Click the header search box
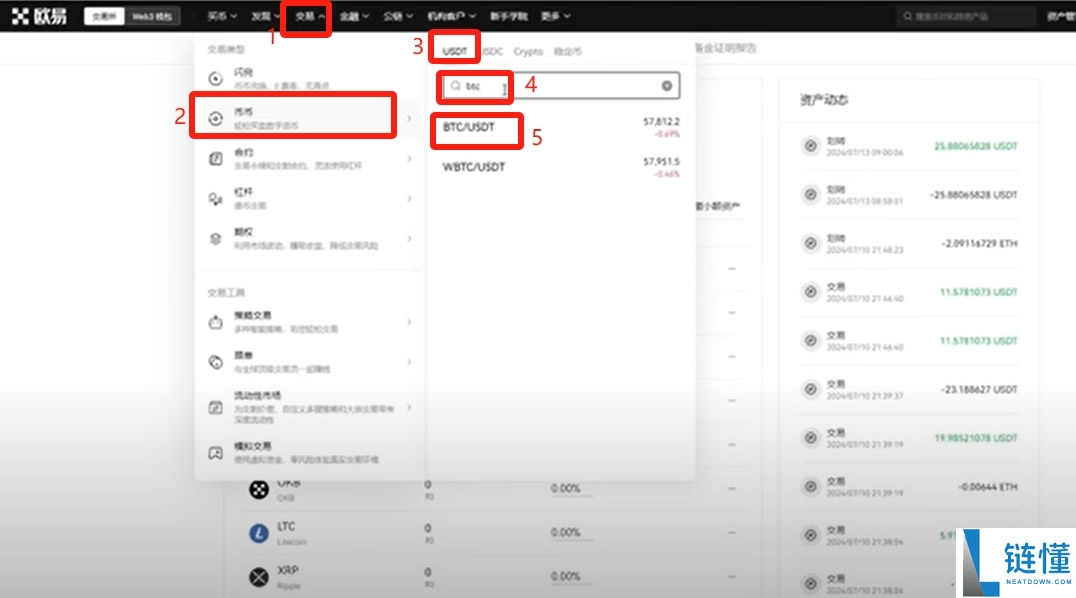1076x598 pixels. pyautogui.click(x=966, y=16)
